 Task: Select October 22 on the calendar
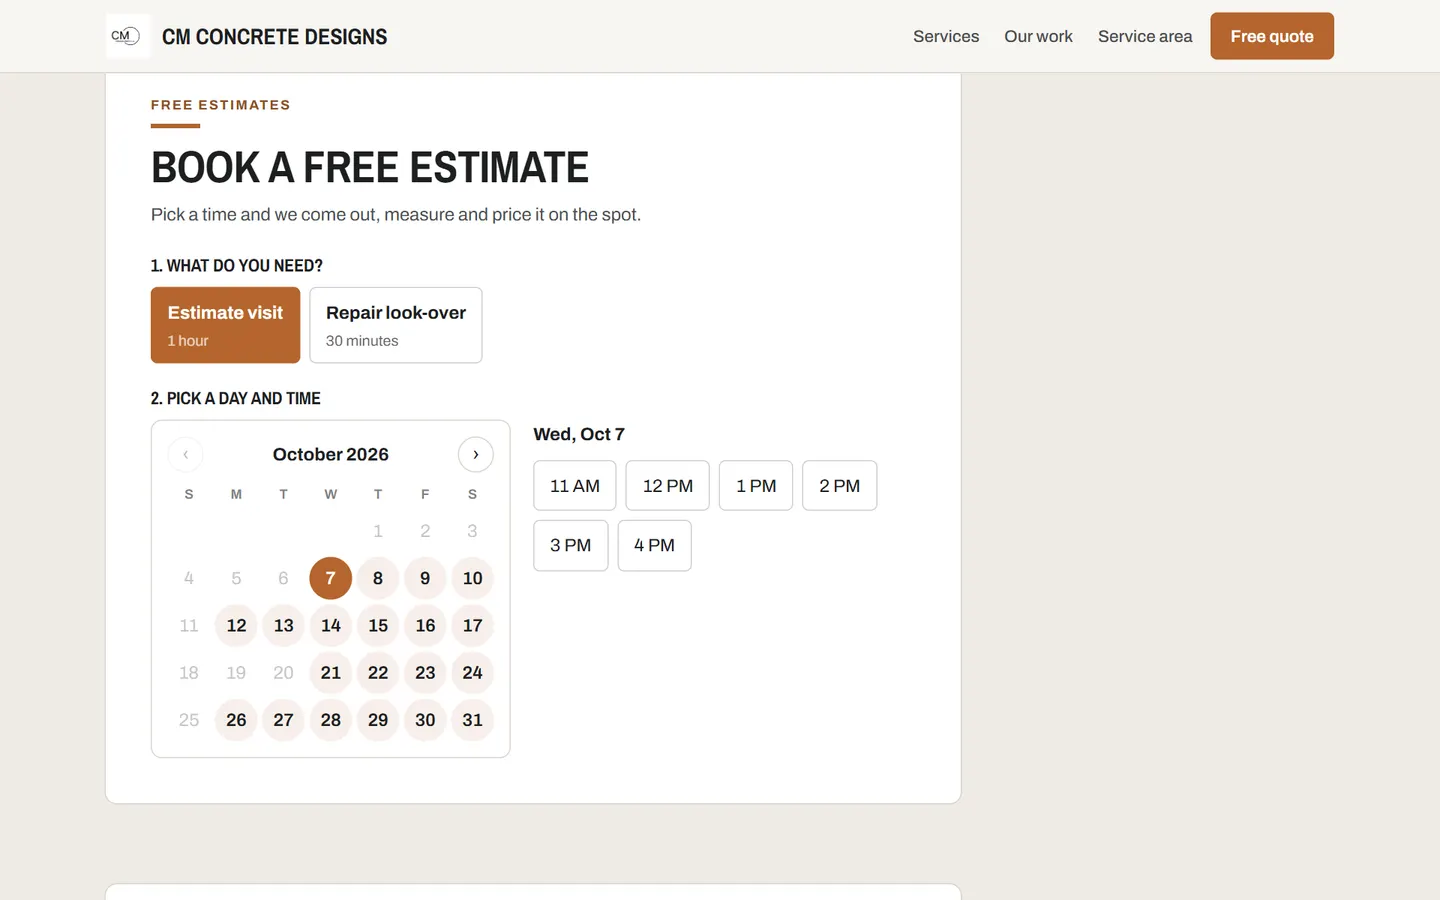(x=378, y=672)
